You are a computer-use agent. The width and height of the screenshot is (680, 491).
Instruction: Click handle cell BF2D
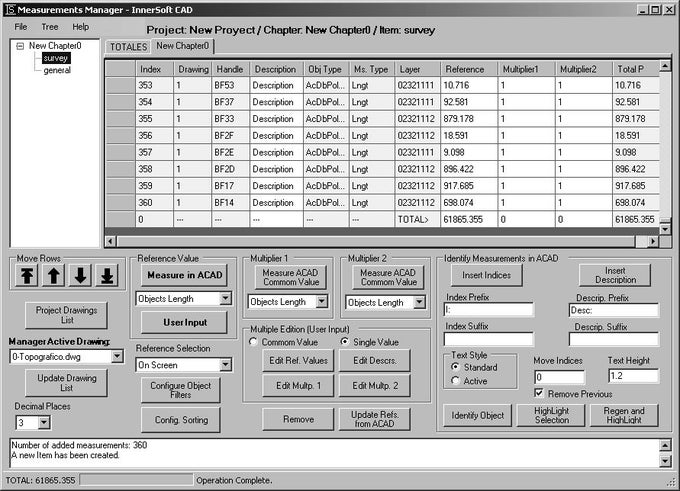(230, 169)
